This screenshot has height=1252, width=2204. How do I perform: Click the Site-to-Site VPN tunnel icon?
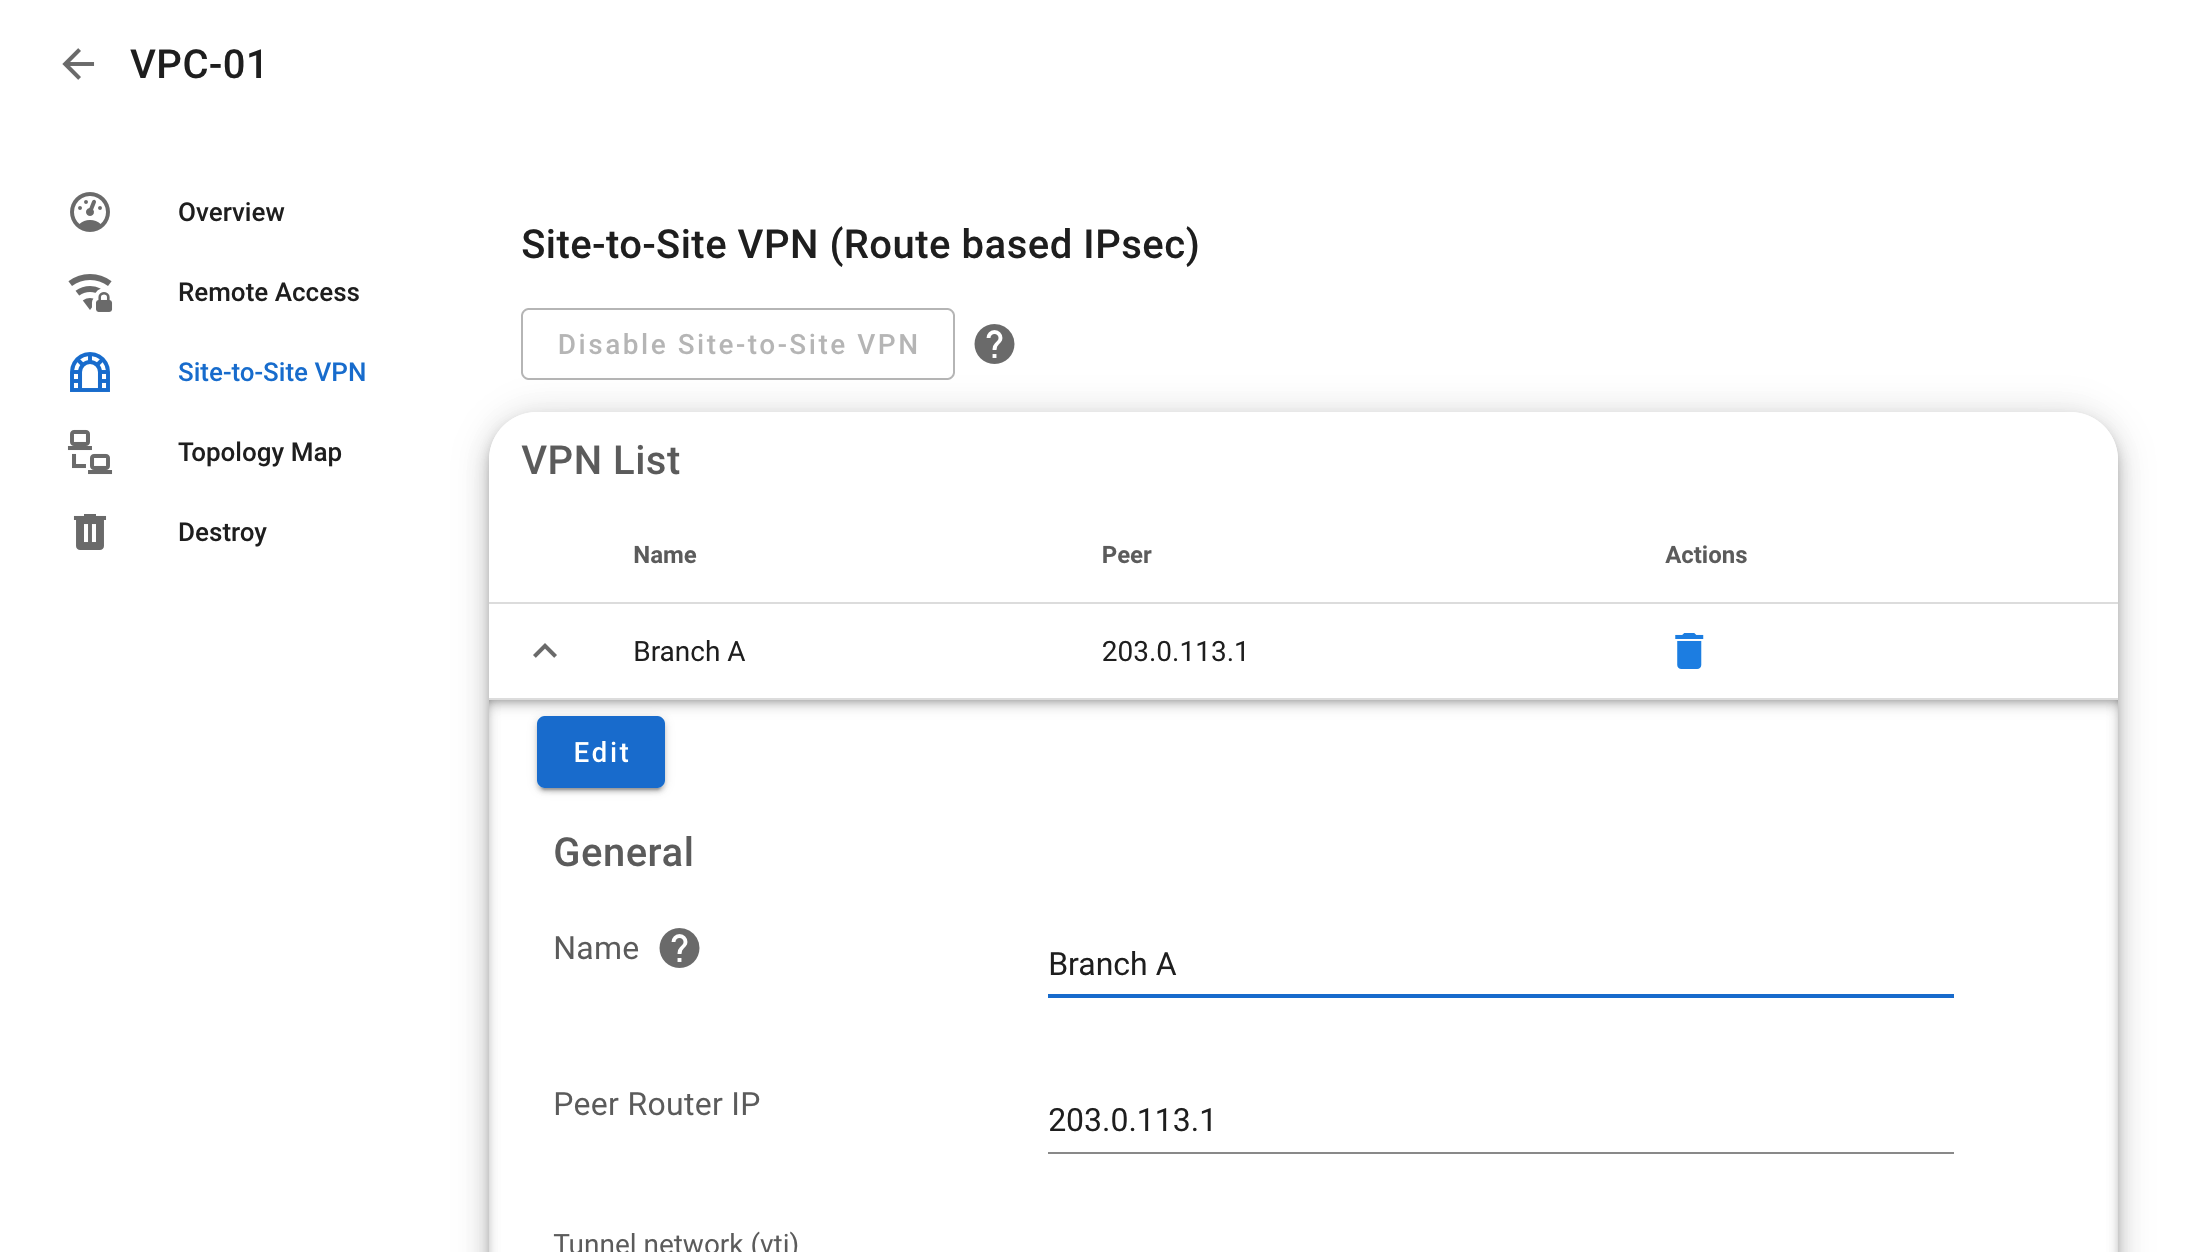90,372
